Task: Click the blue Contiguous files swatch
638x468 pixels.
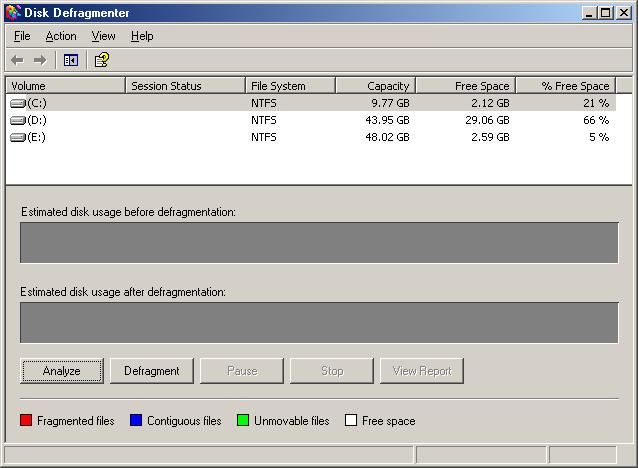Action: (136, 420)
